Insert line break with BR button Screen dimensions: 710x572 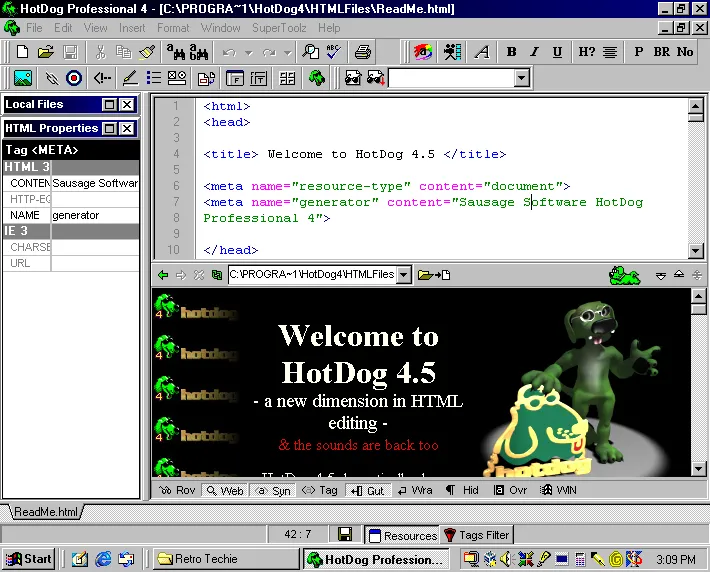pos(662,52)
